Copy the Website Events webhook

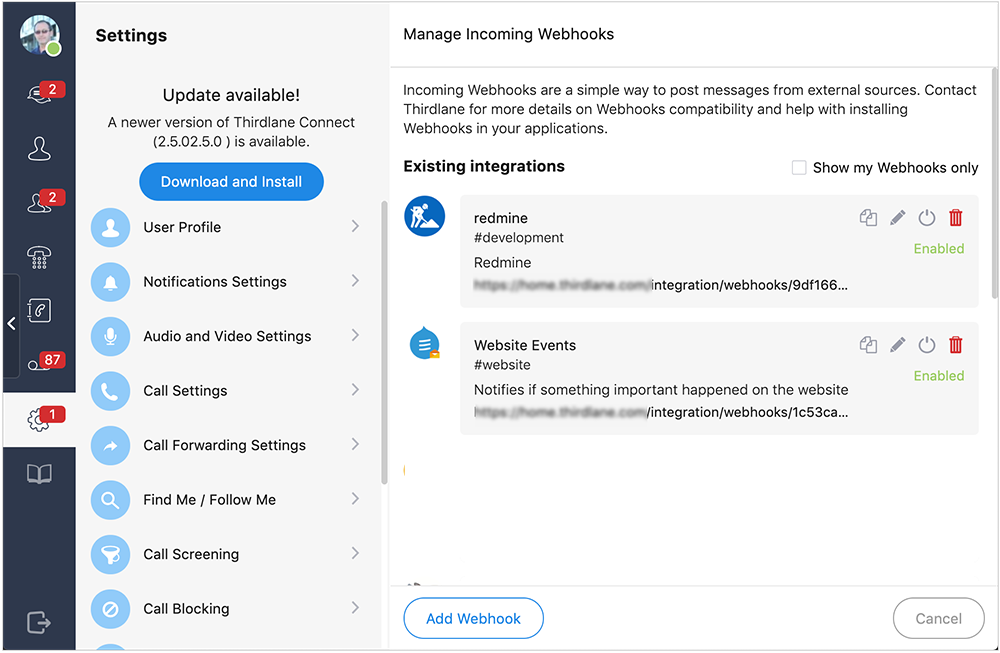pyautogui.click(x=867, y=344)
